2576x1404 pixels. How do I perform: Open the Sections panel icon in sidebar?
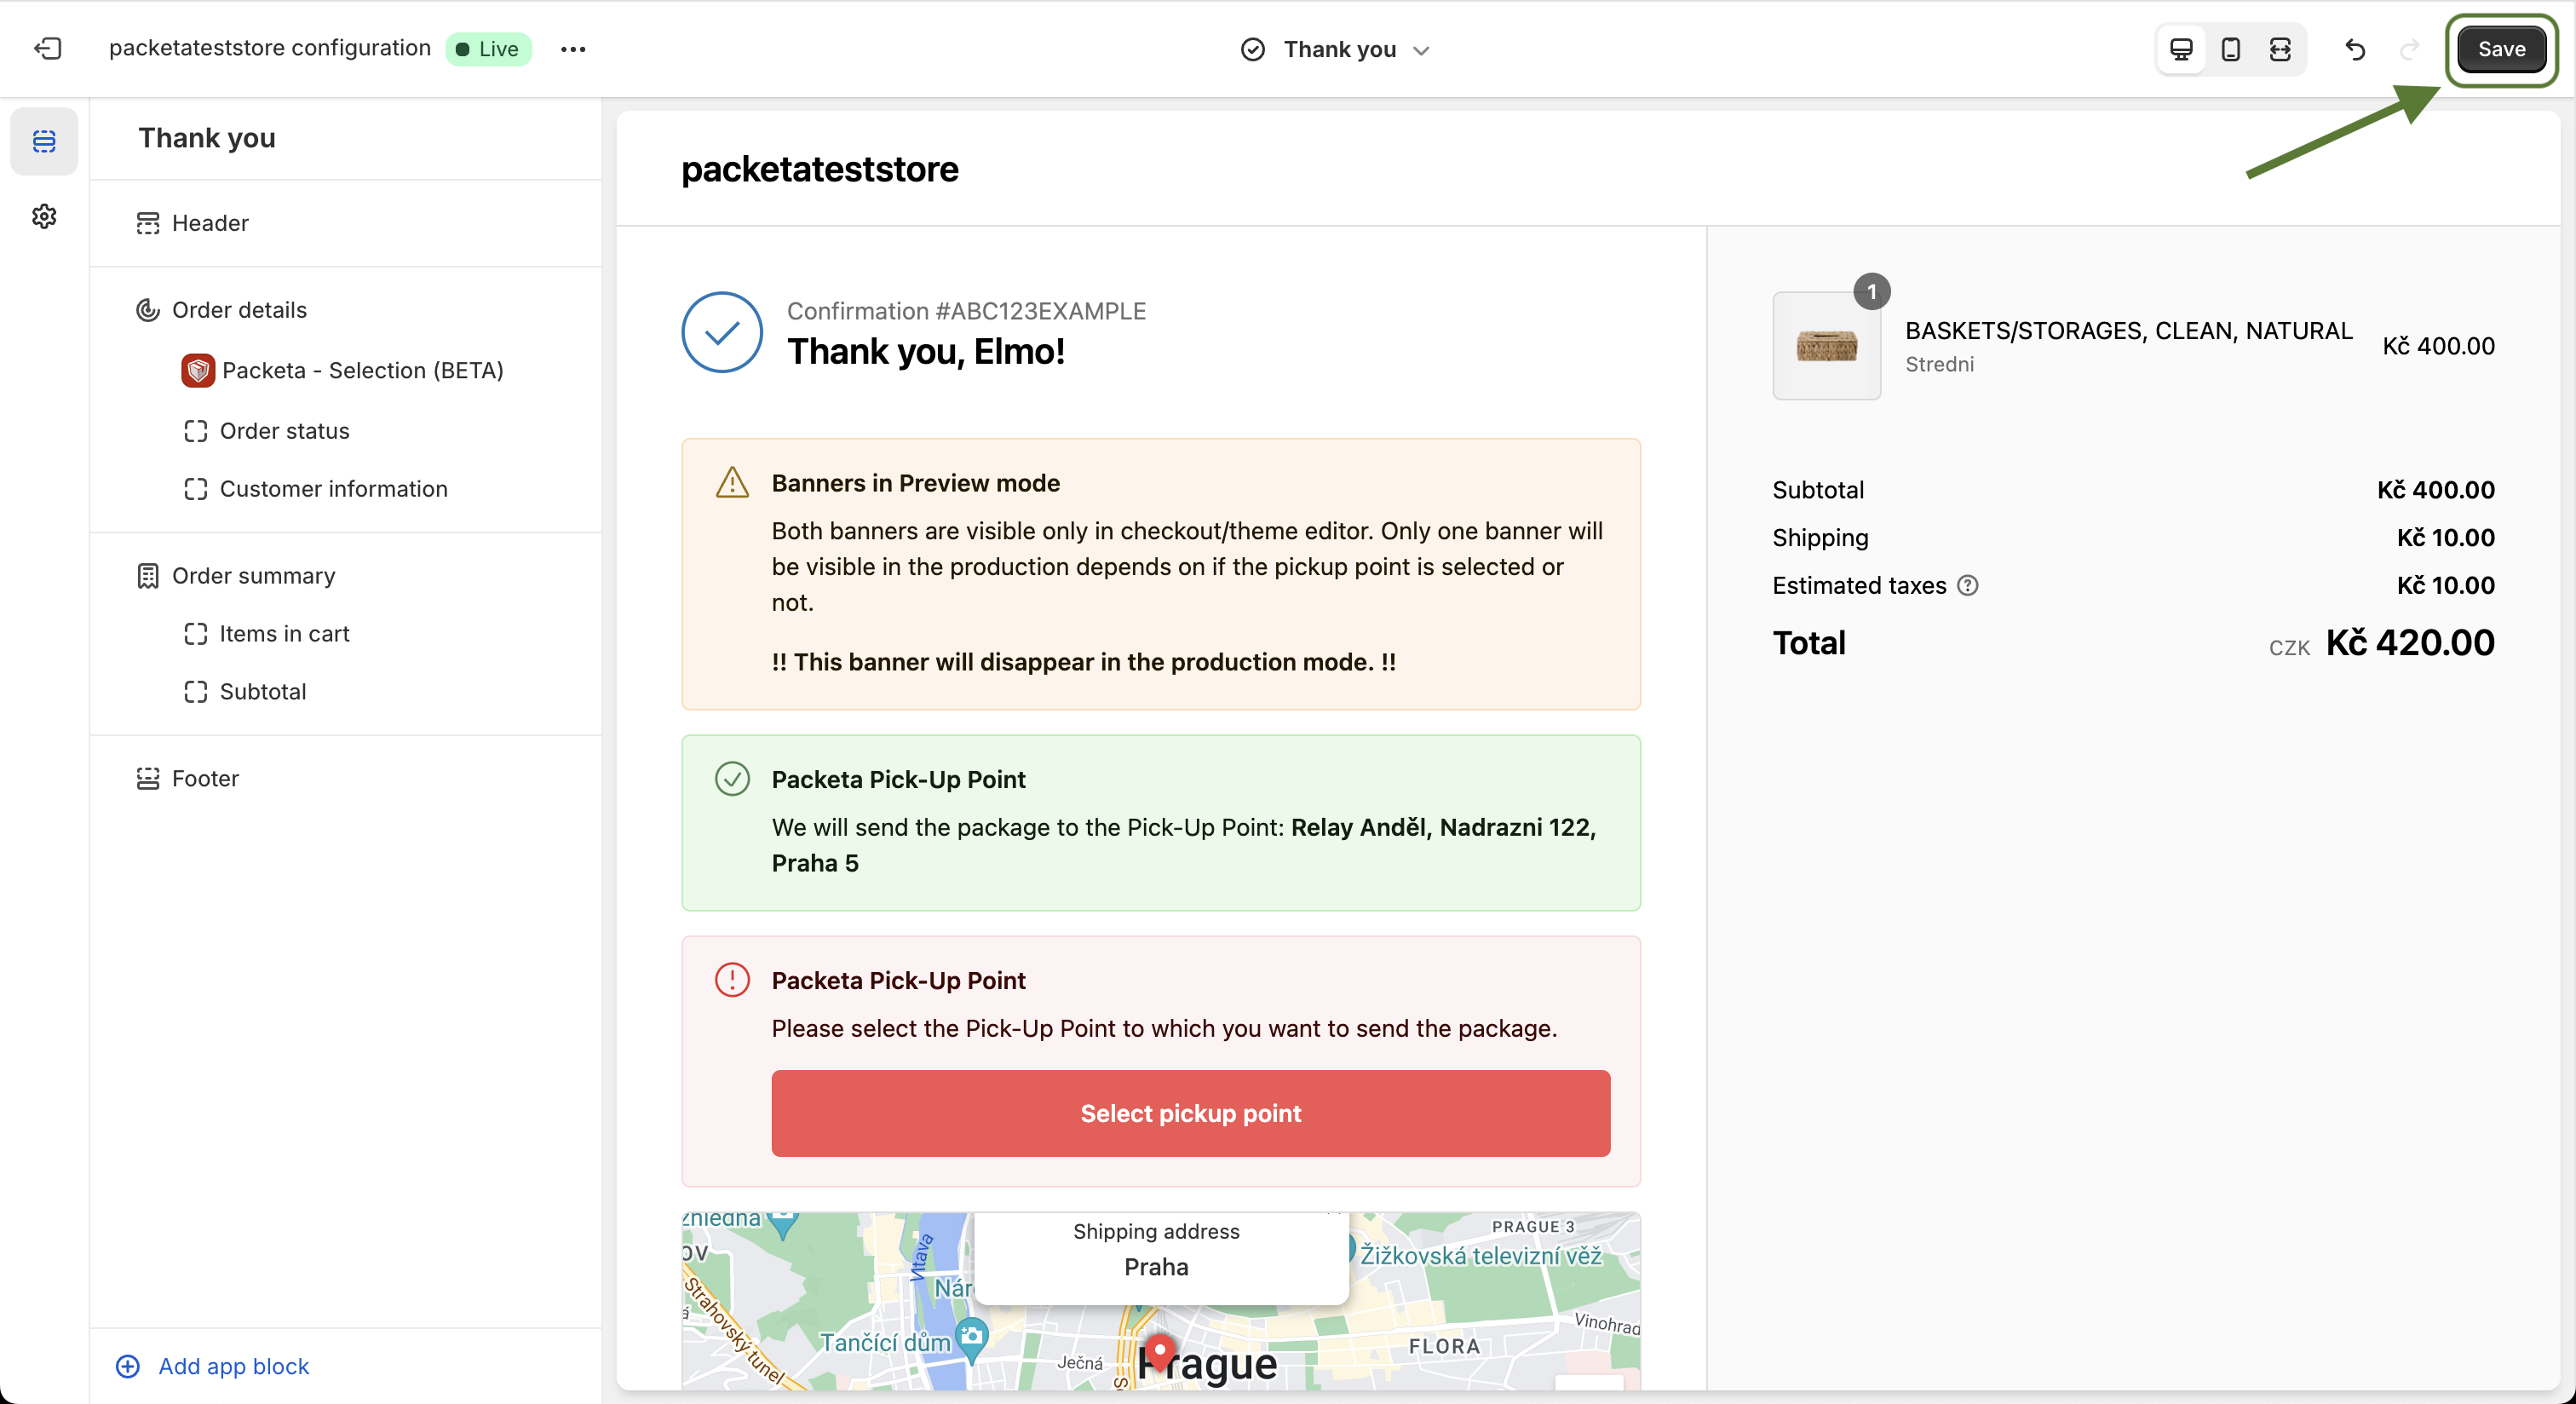coord(44,141)
